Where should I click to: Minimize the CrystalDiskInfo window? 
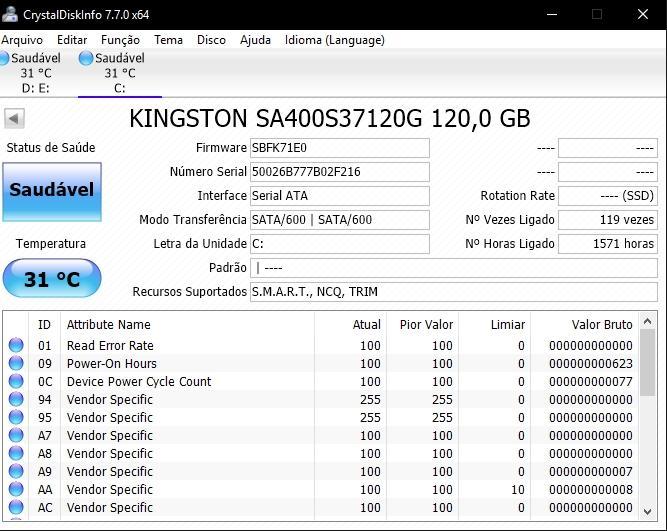(x=552, y=14)
